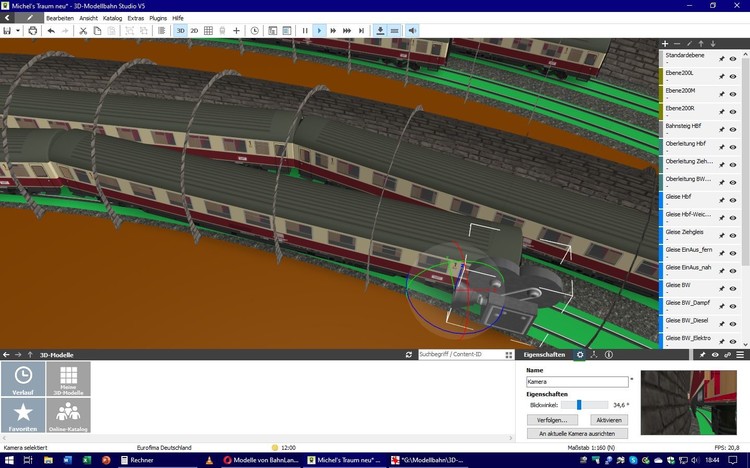
Task: Refresh the catalog list
Action: pos(408,355)
